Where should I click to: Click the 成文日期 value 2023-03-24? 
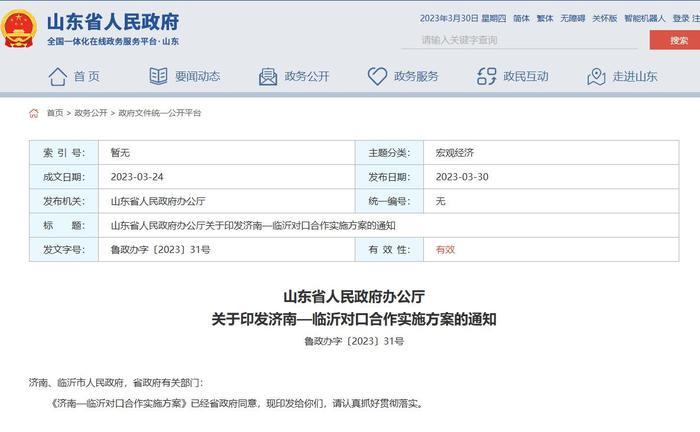137,177
